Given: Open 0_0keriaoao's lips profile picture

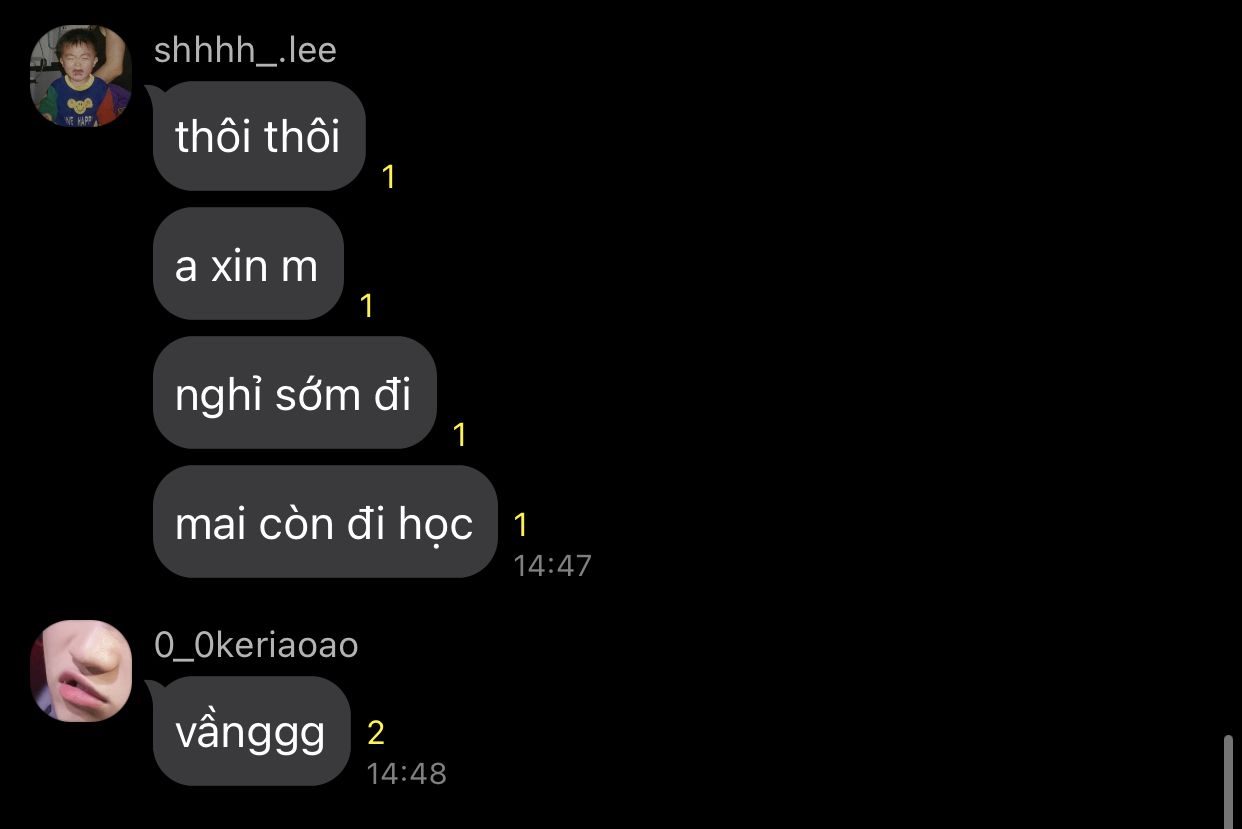Looking at the screenshot, I should pos(80,671).
